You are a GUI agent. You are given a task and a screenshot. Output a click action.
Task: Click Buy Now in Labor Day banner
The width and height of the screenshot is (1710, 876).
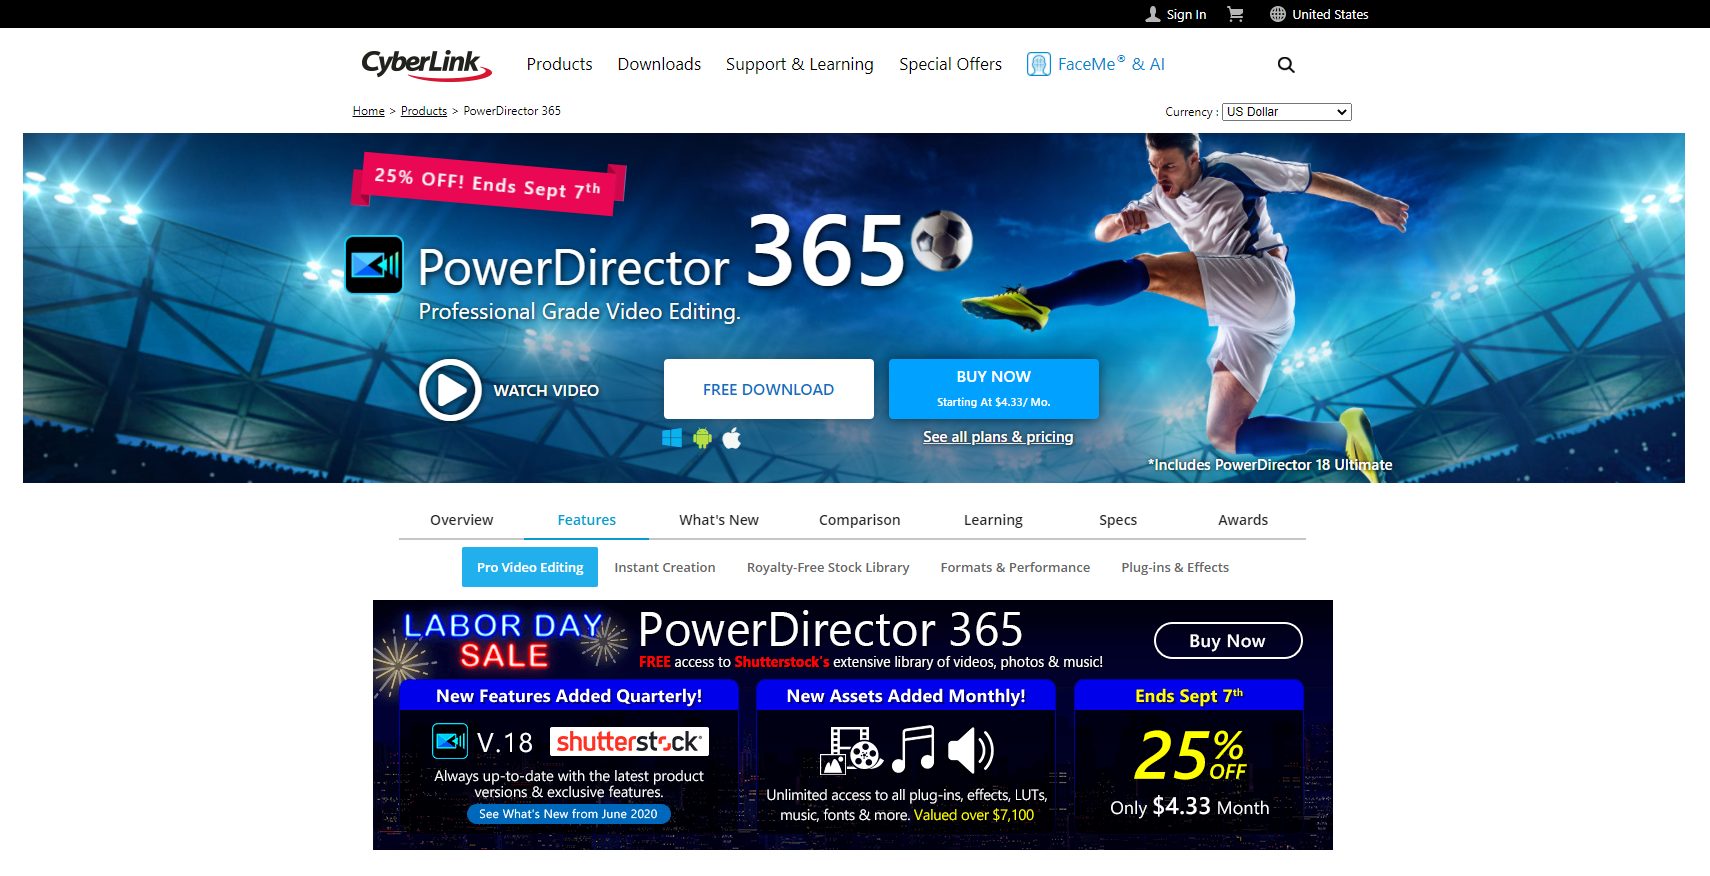[x=1228, y=641]
